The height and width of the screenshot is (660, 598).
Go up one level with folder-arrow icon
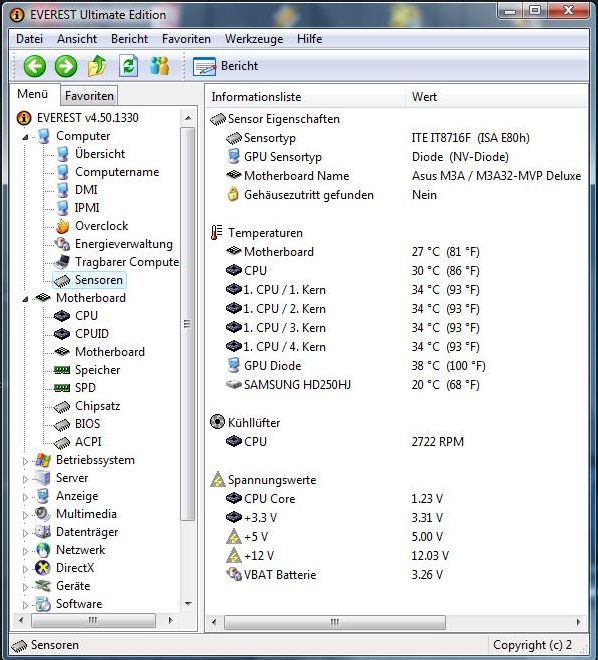97,66
